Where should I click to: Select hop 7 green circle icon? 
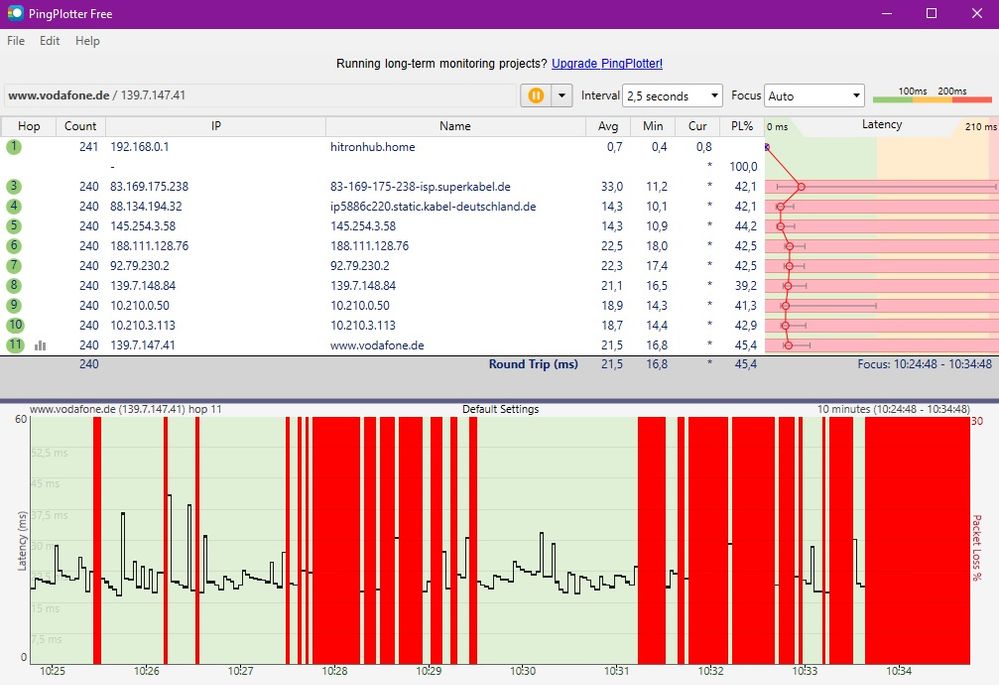14,265
